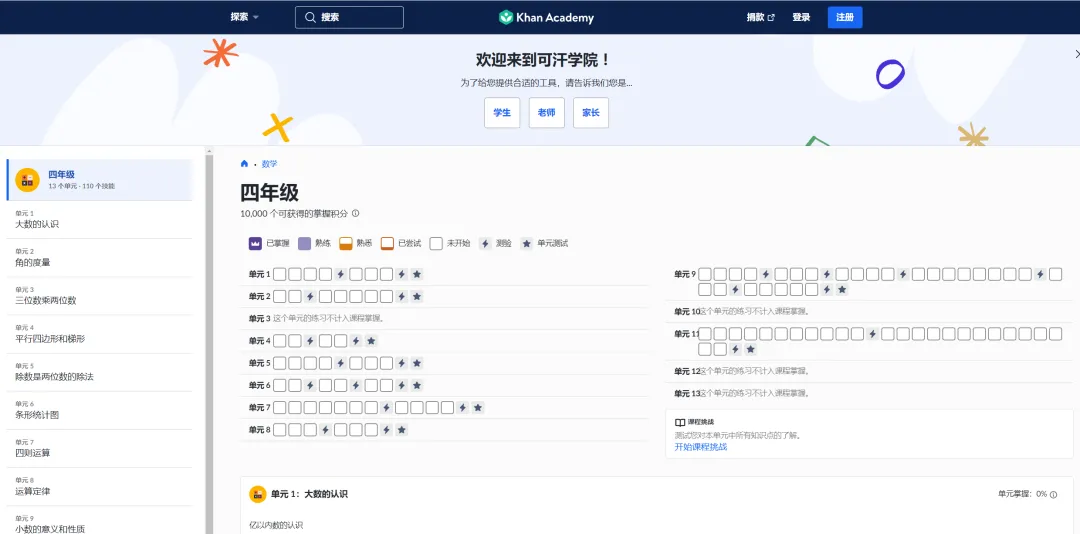Open sidebar item 单元 9 小数的意义和性质

(x=100, y=520)
